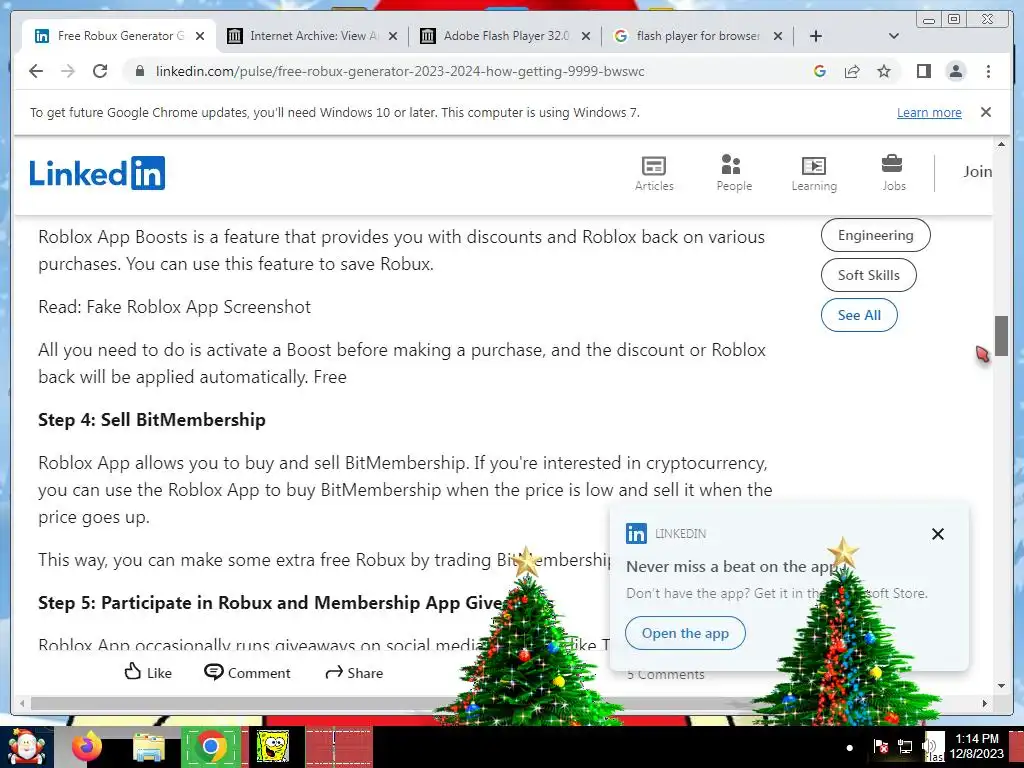1024x768 pixels.
Task: Click Share under the article
Action: 354,672
